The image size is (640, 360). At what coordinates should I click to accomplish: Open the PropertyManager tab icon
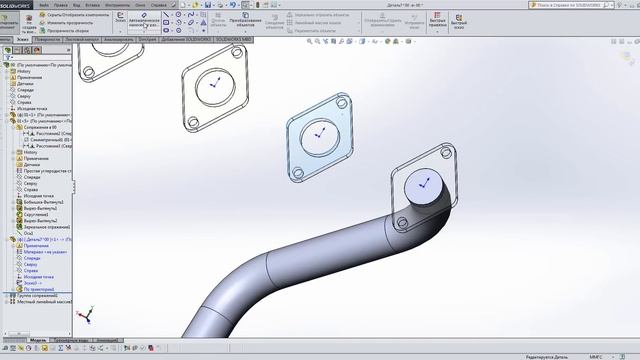18,50
